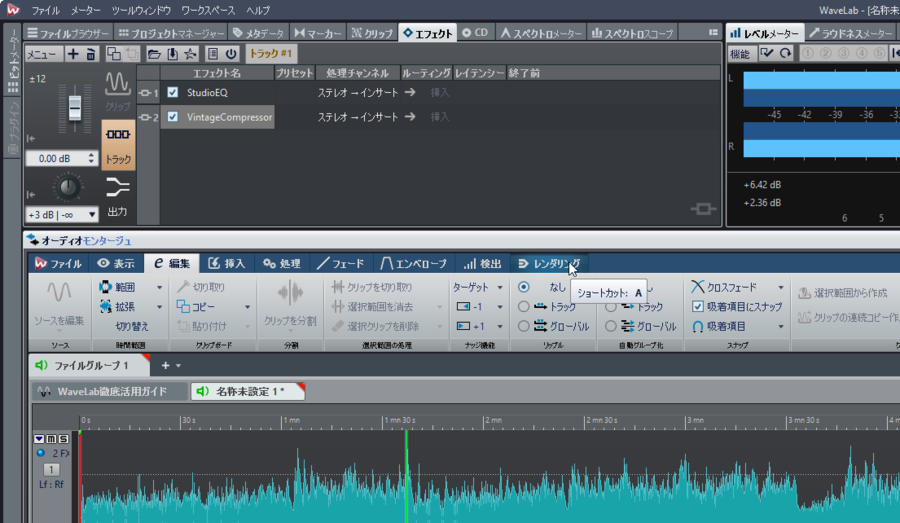Click the trash icon to remove effects
Screen dimensions: 900x523
91,54
